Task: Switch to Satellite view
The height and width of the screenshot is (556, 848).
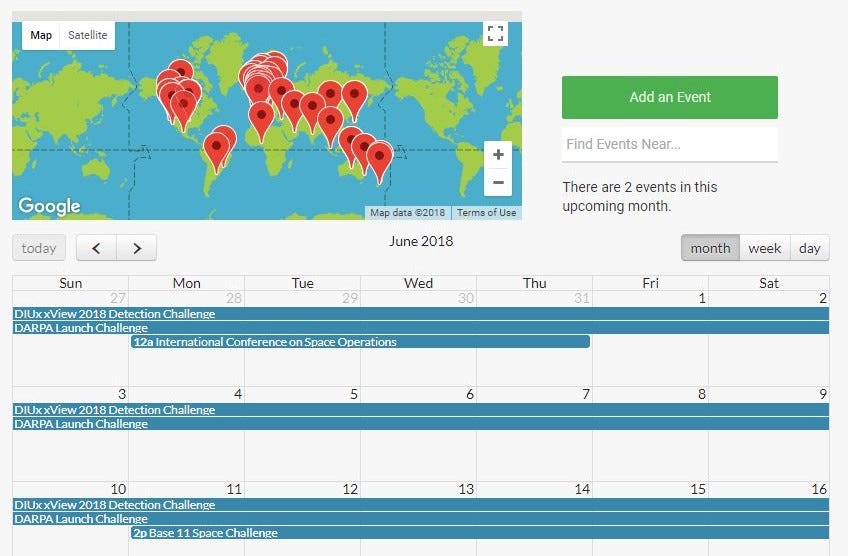Action: tap(88, 35)
